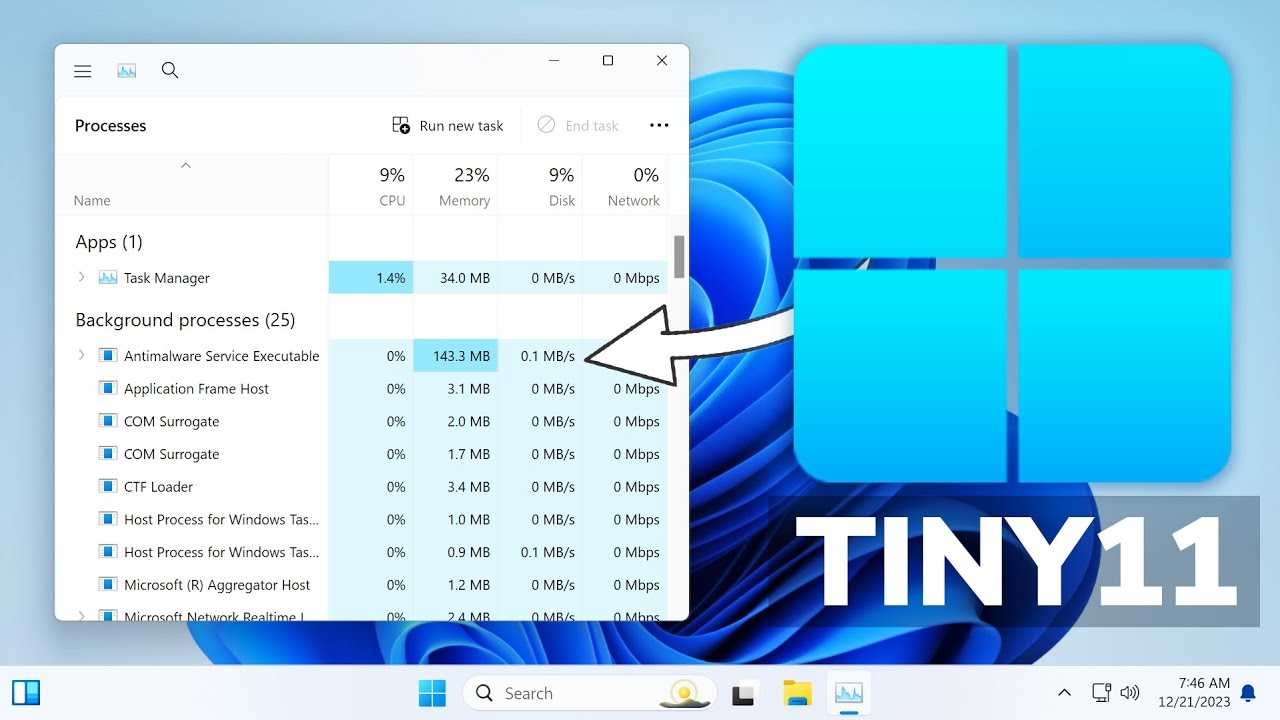This screenshot has width=1280, height=720.
Task: Open the Task Manager search icon
Action: [170, 70]
